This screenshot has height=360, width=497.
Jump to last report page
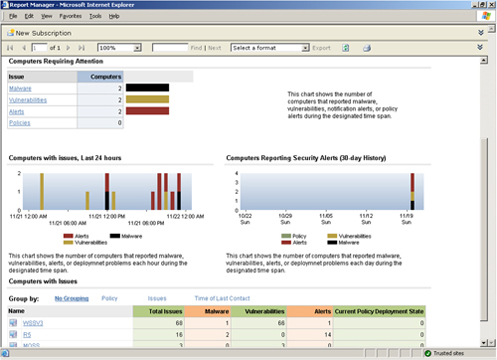tap(81, 48)
